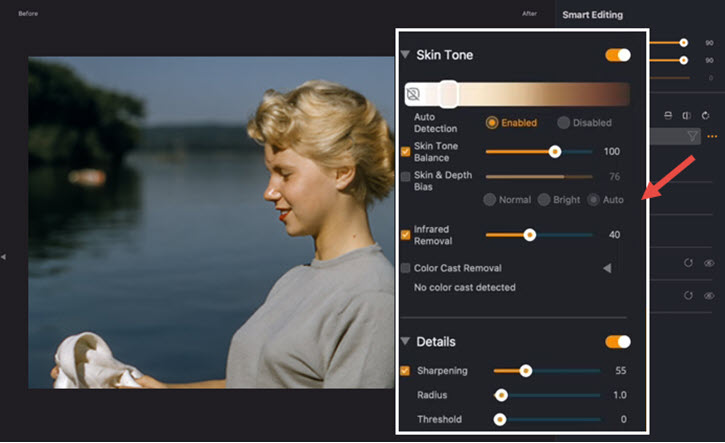Viewport: 725px width, 443px height.
Task: Click the left-pointing arrow at the window edge
Action: 3,257
